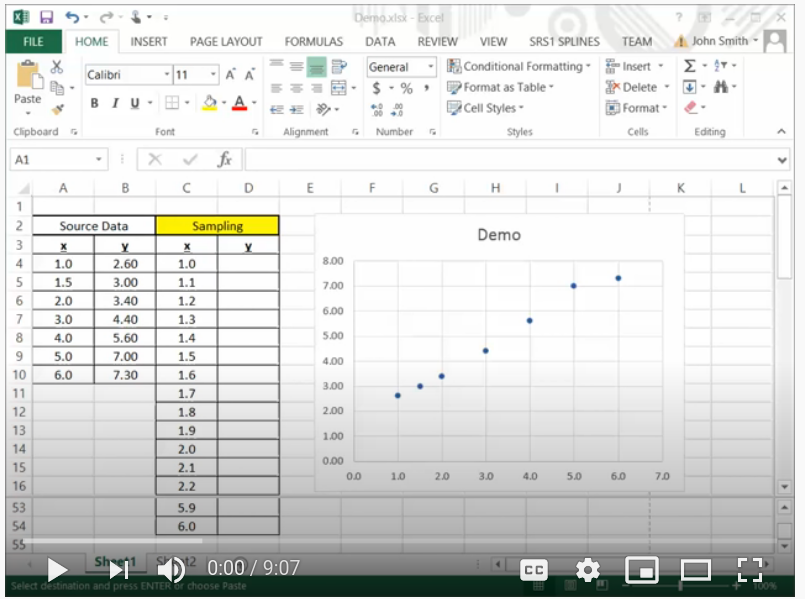Apply Italic formatting in the ribbon
This screenshot has height=599, width=805.
tap(115, 104)
